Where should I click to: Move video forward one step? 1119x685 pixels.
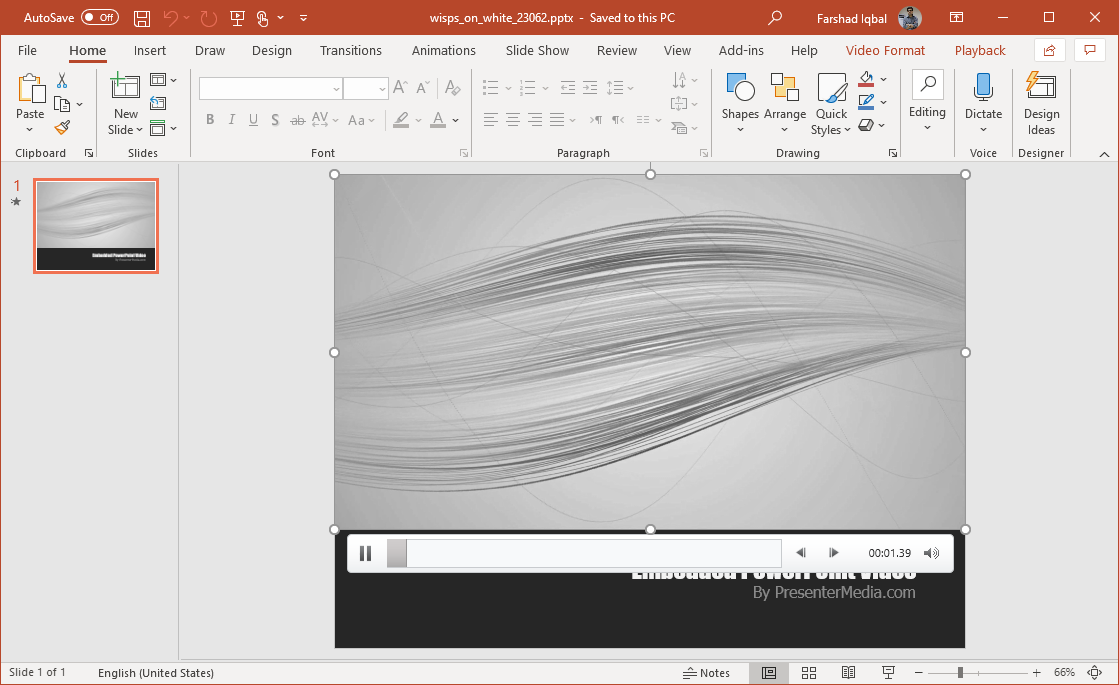tap(833, 553)
